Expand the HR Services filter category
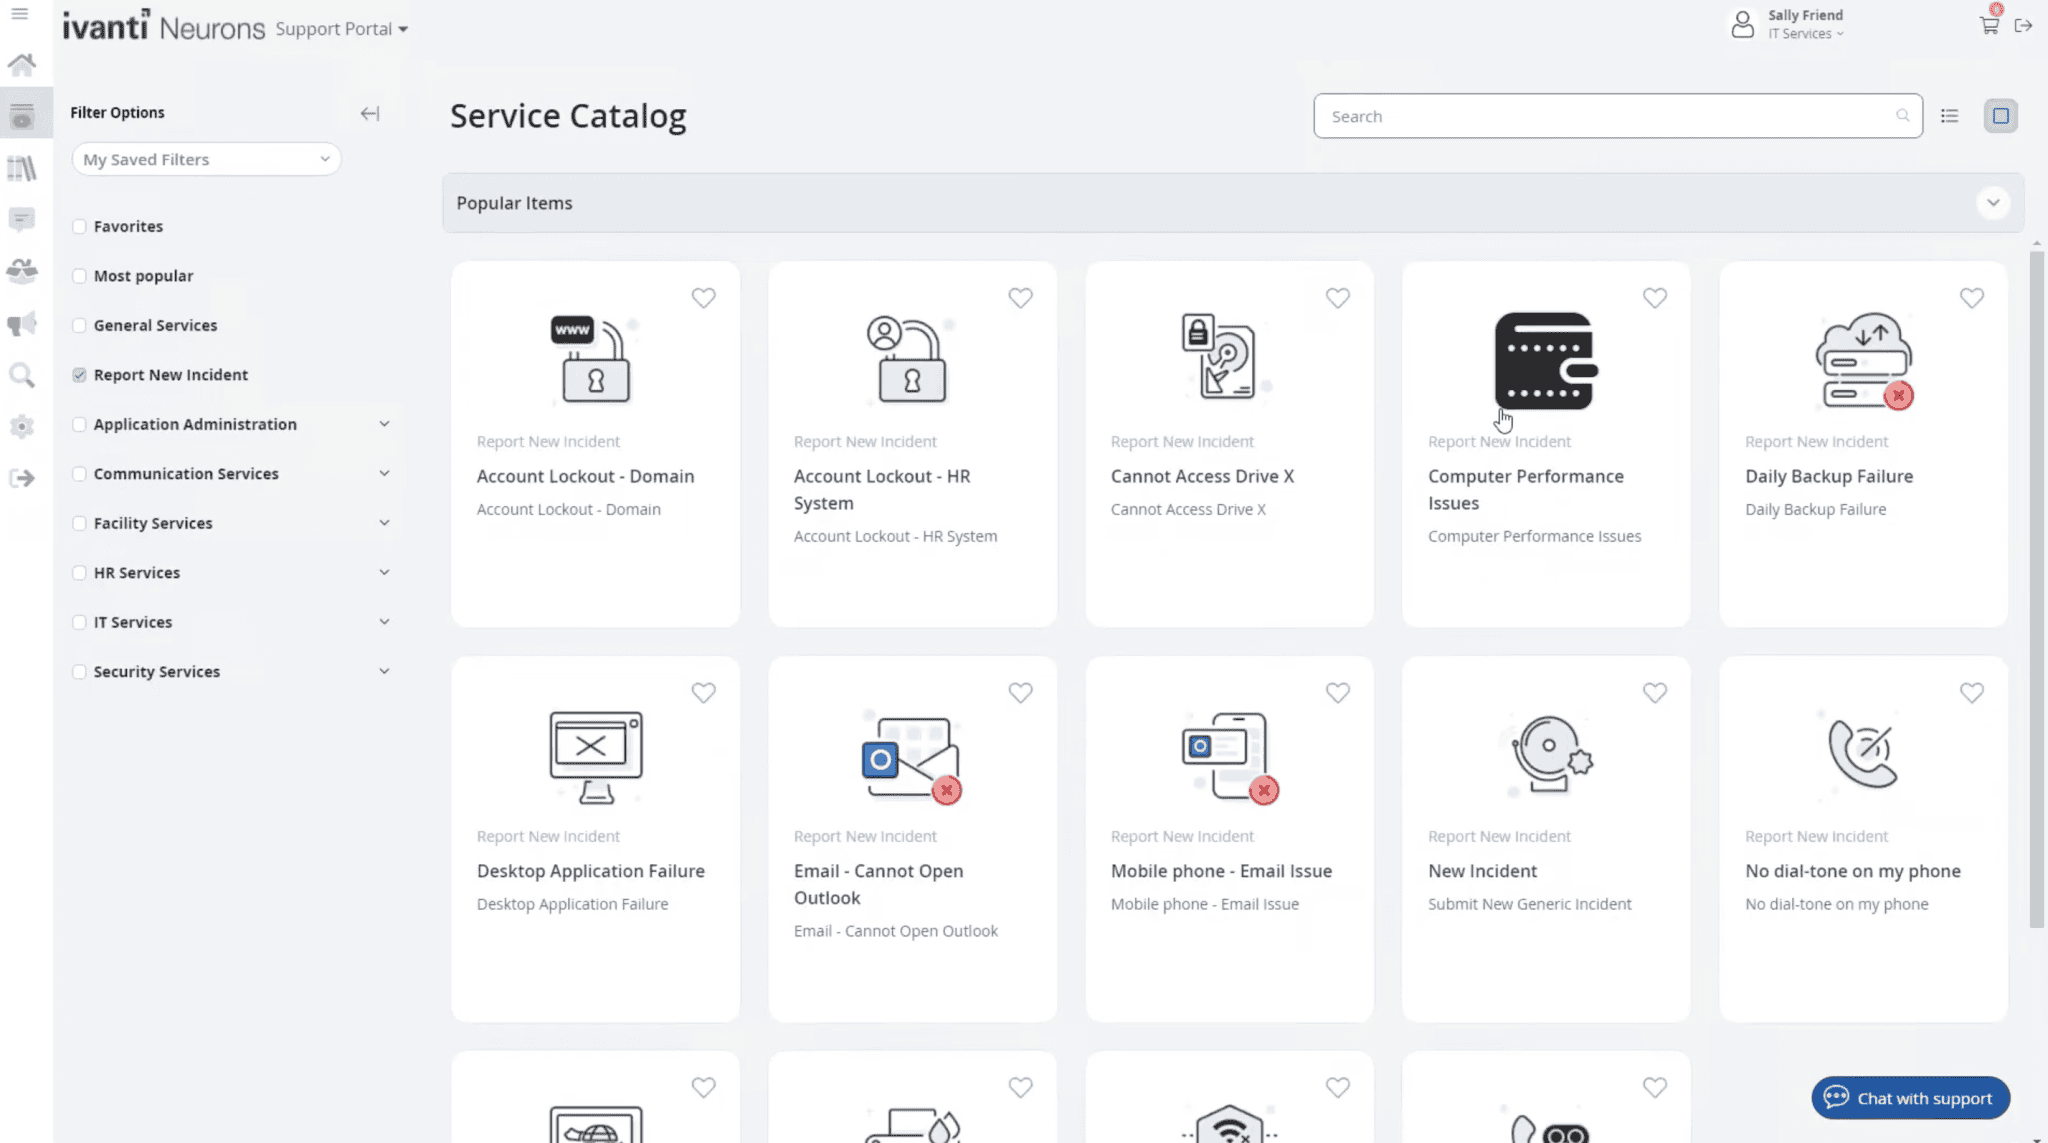The width and height of the screenshot is (2048, 1143). point(385,571)
